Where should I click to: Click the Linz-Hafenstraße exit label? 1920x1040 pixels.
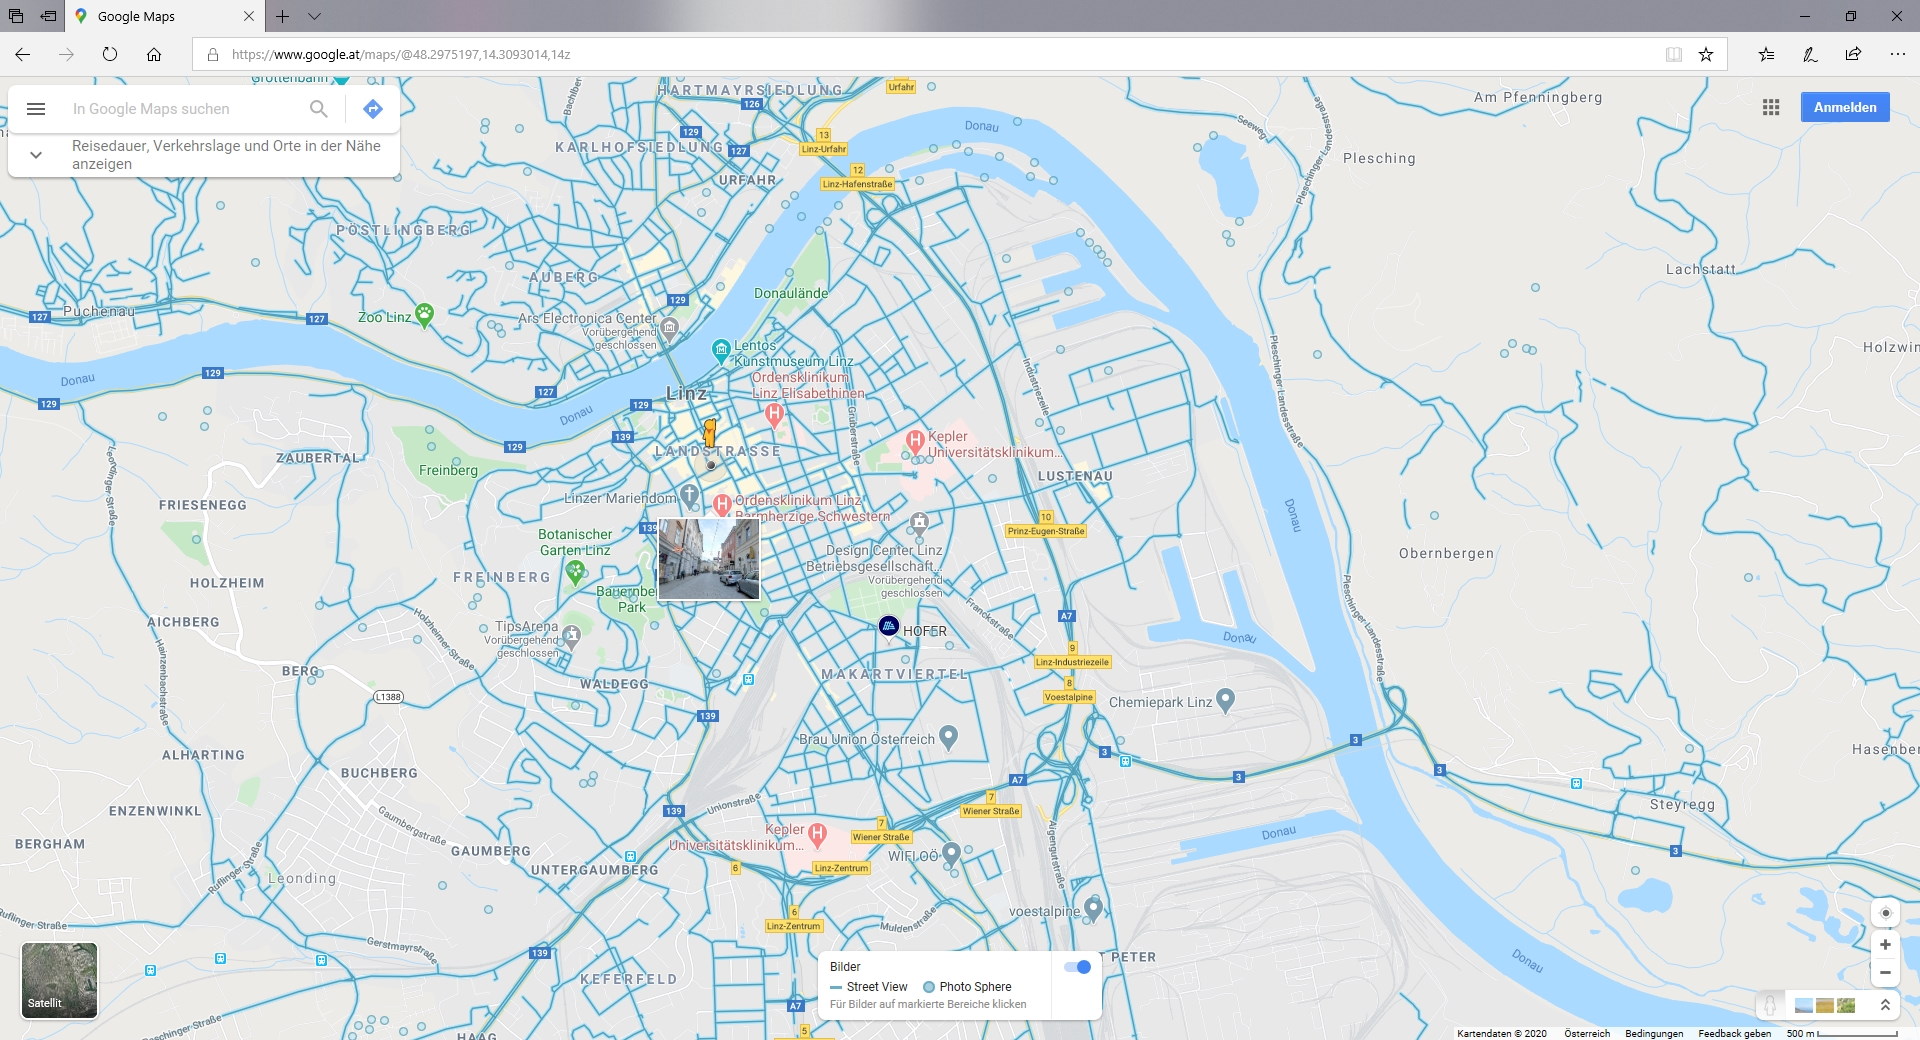point(857,184)
